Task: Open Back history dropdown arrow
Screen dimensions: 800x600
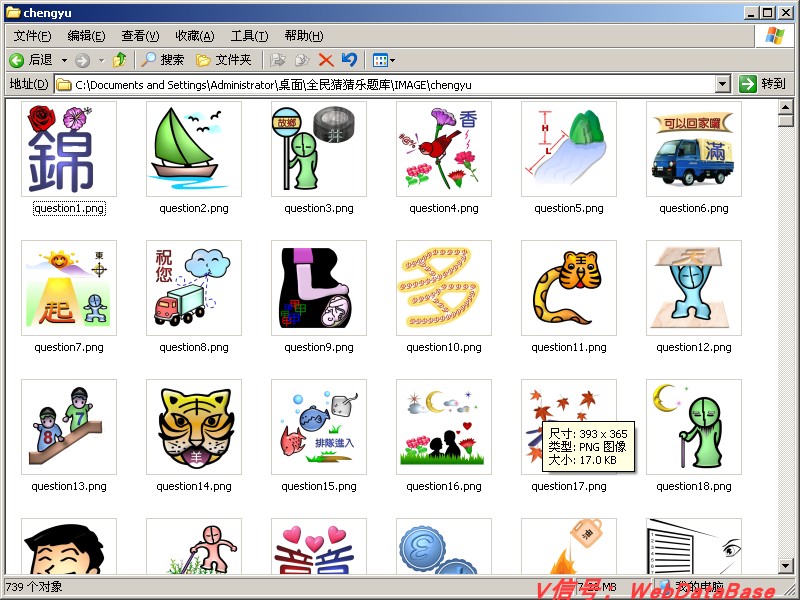Action: pyautogui.click(x=64, y=61)
